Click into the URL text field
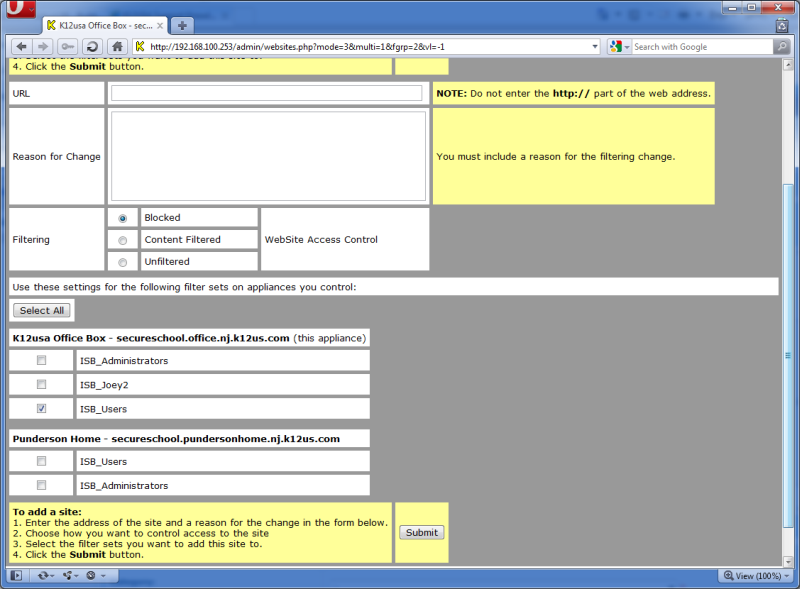 (266, 93)
